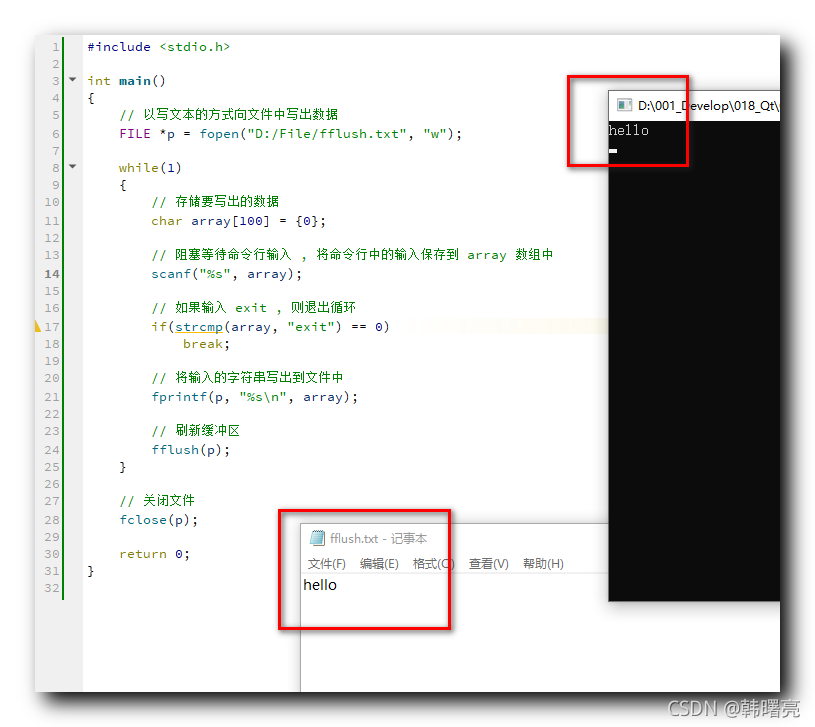Image resolution: width=815 pixels, height=727 pixels.
Task: Click the 'fflush(p);' statement
Action: point(190,450)
